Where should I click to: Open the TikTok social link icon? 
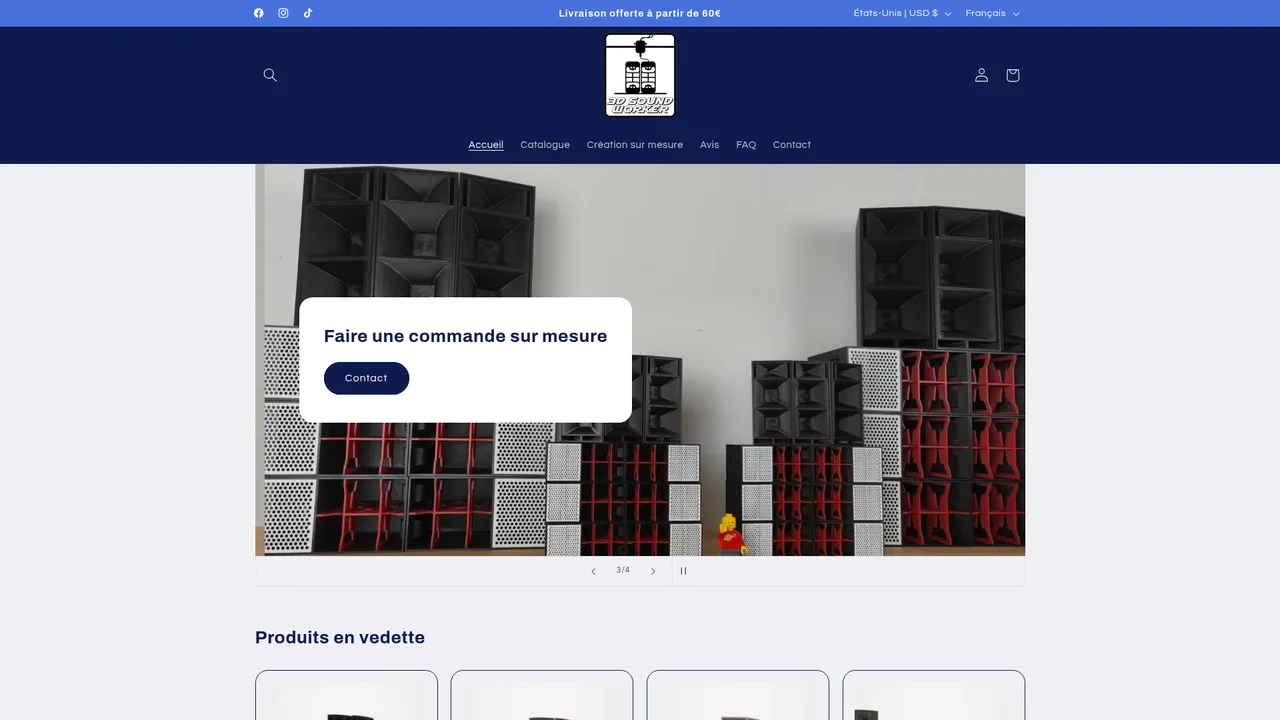pos(308,13)
